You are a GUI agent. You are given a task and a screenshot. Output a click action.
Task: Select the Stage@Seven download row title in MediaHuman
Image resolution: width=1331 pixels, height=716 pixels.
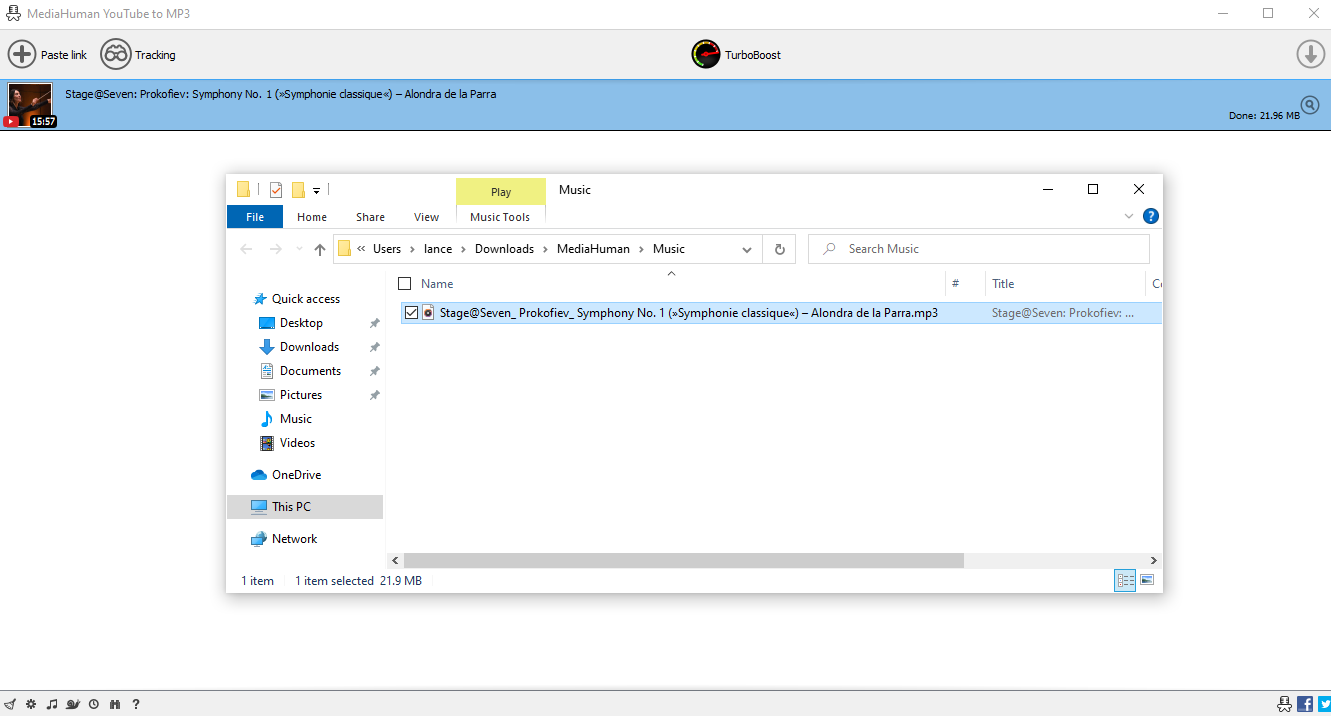click(x=280, y=94)
